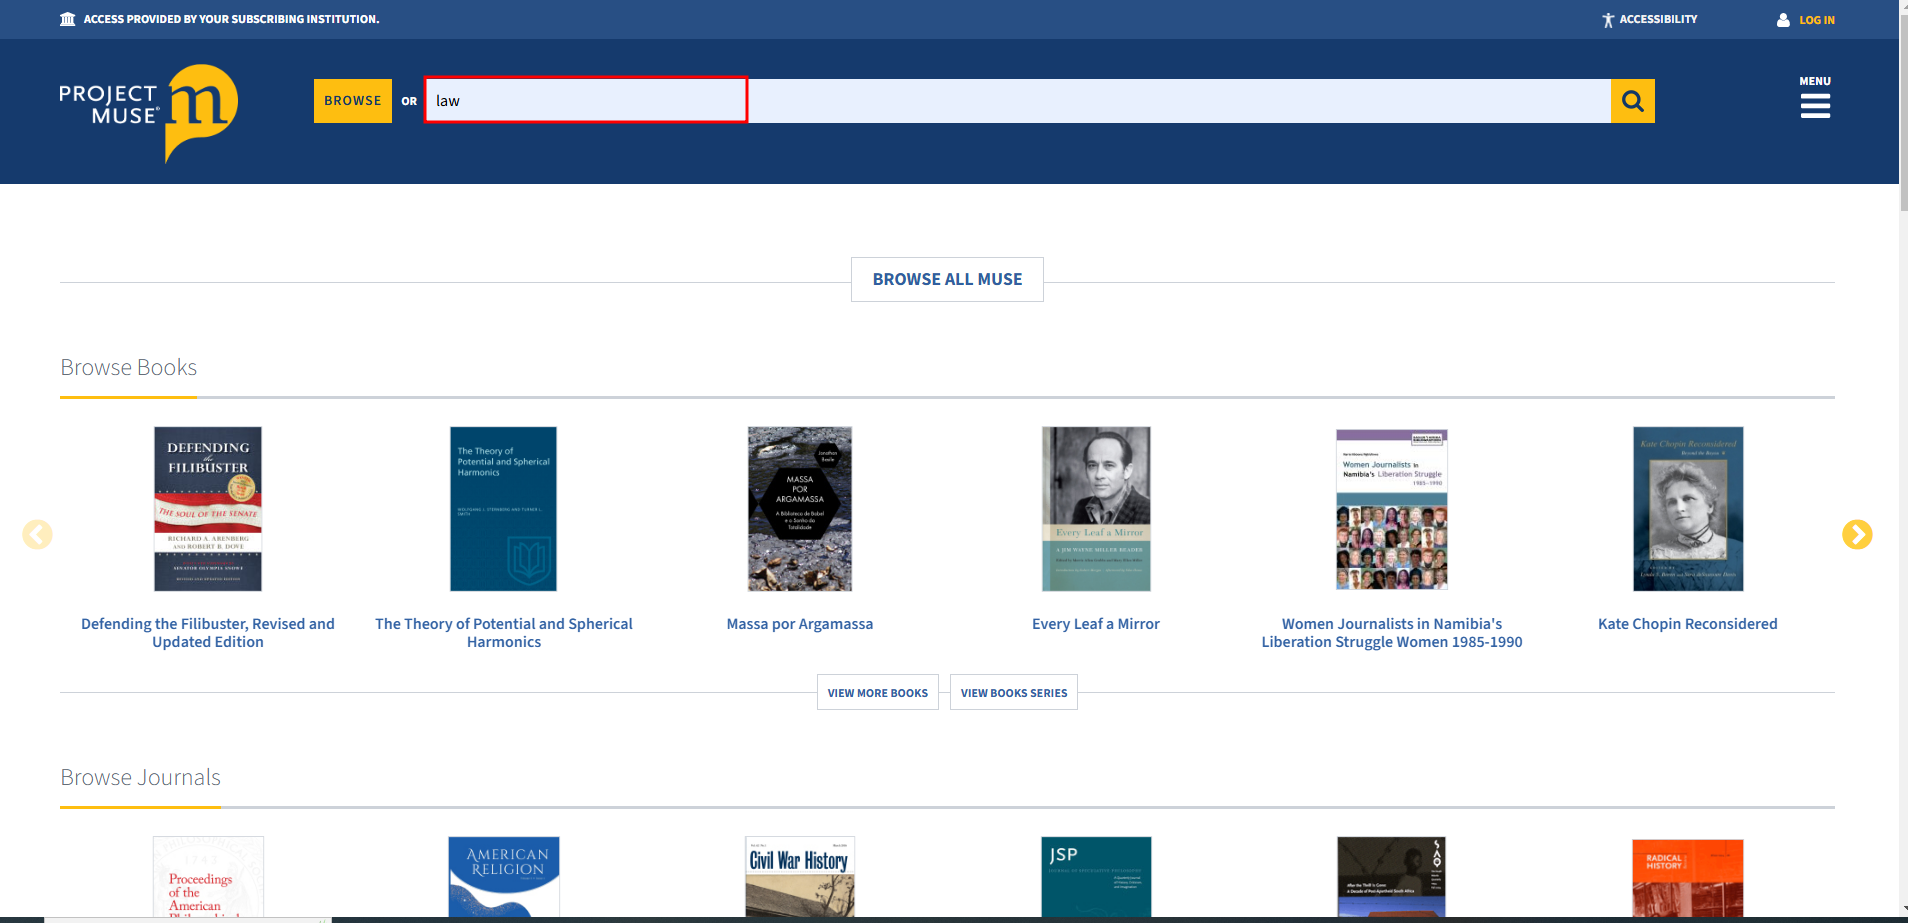
Task: Open the American Religion journal cover
Action: click(504, 877)
